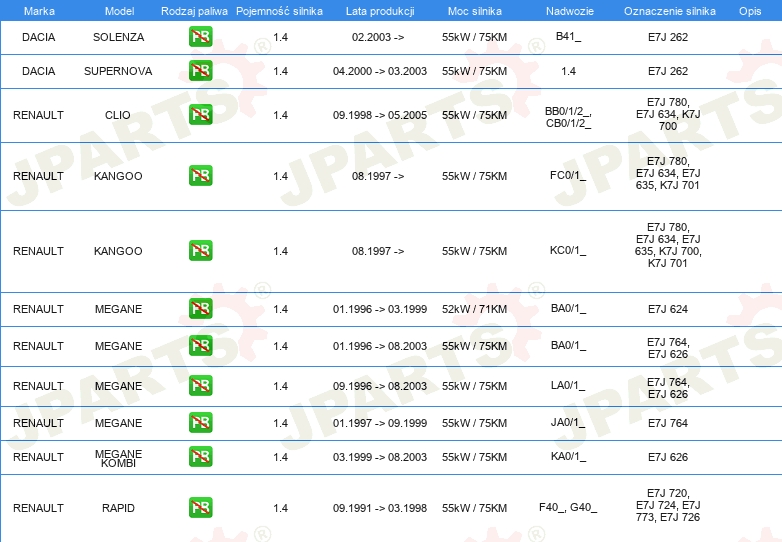Click the petrol fuel icon for Dacia Solenza
This screenshot has width=782, height=542.
[x=200, y=38]
